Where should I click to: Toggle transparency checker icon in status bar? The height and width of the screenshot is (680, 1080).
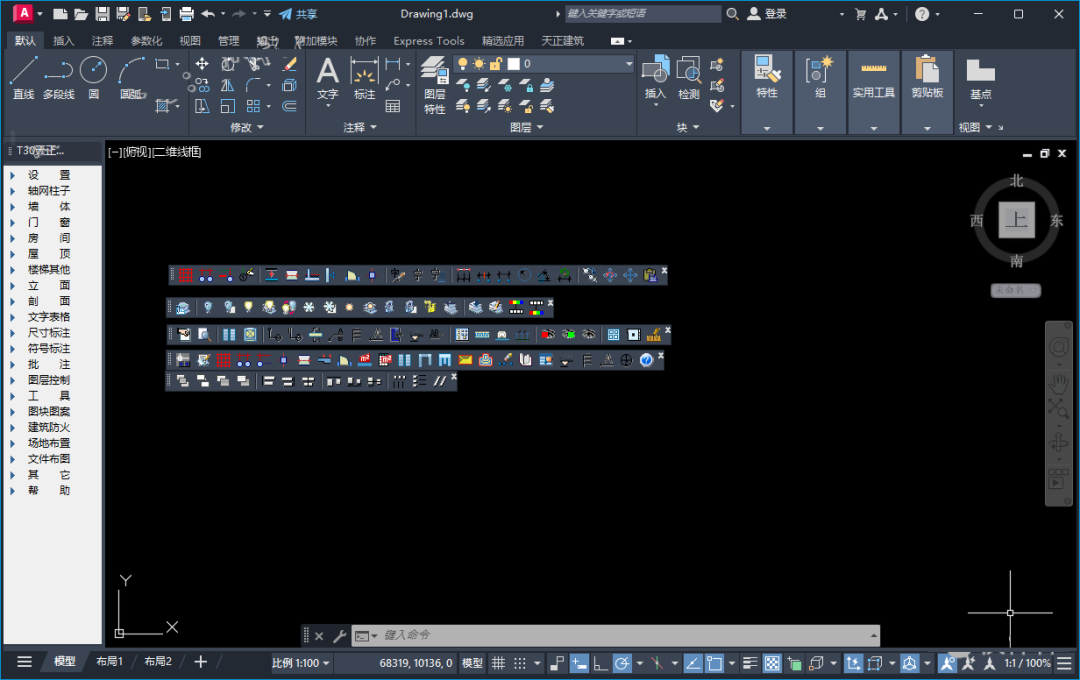point(773,663)
